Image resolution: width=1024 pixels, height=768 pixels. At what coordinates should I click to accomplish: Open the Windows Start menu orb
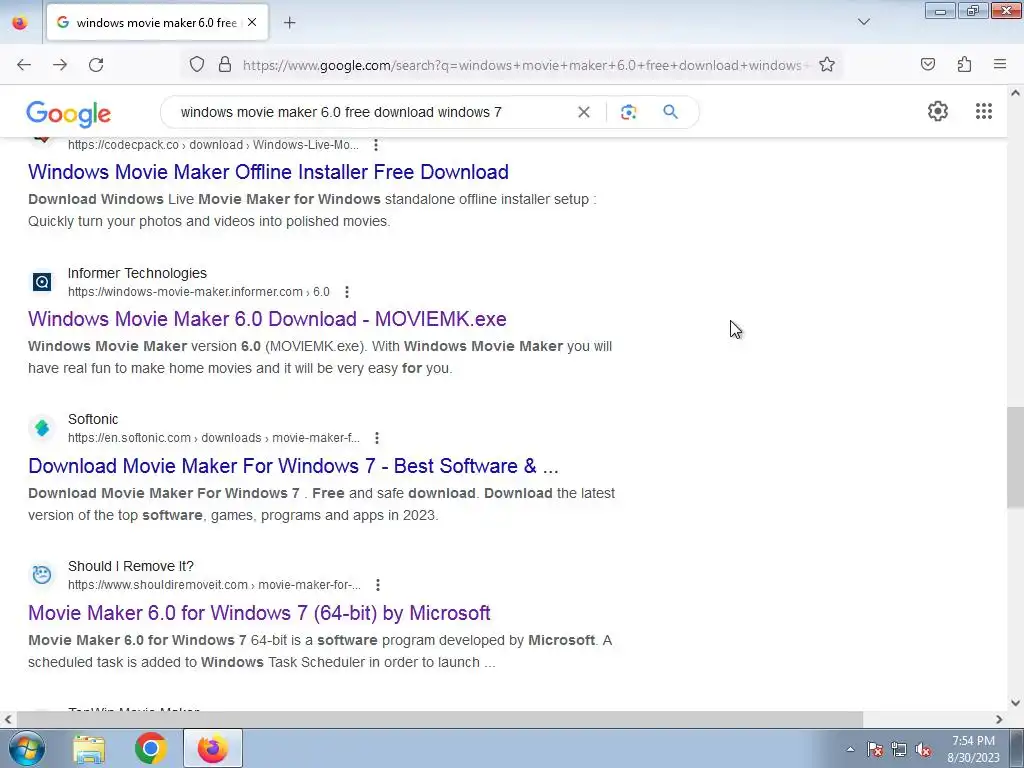coord(25,748)
